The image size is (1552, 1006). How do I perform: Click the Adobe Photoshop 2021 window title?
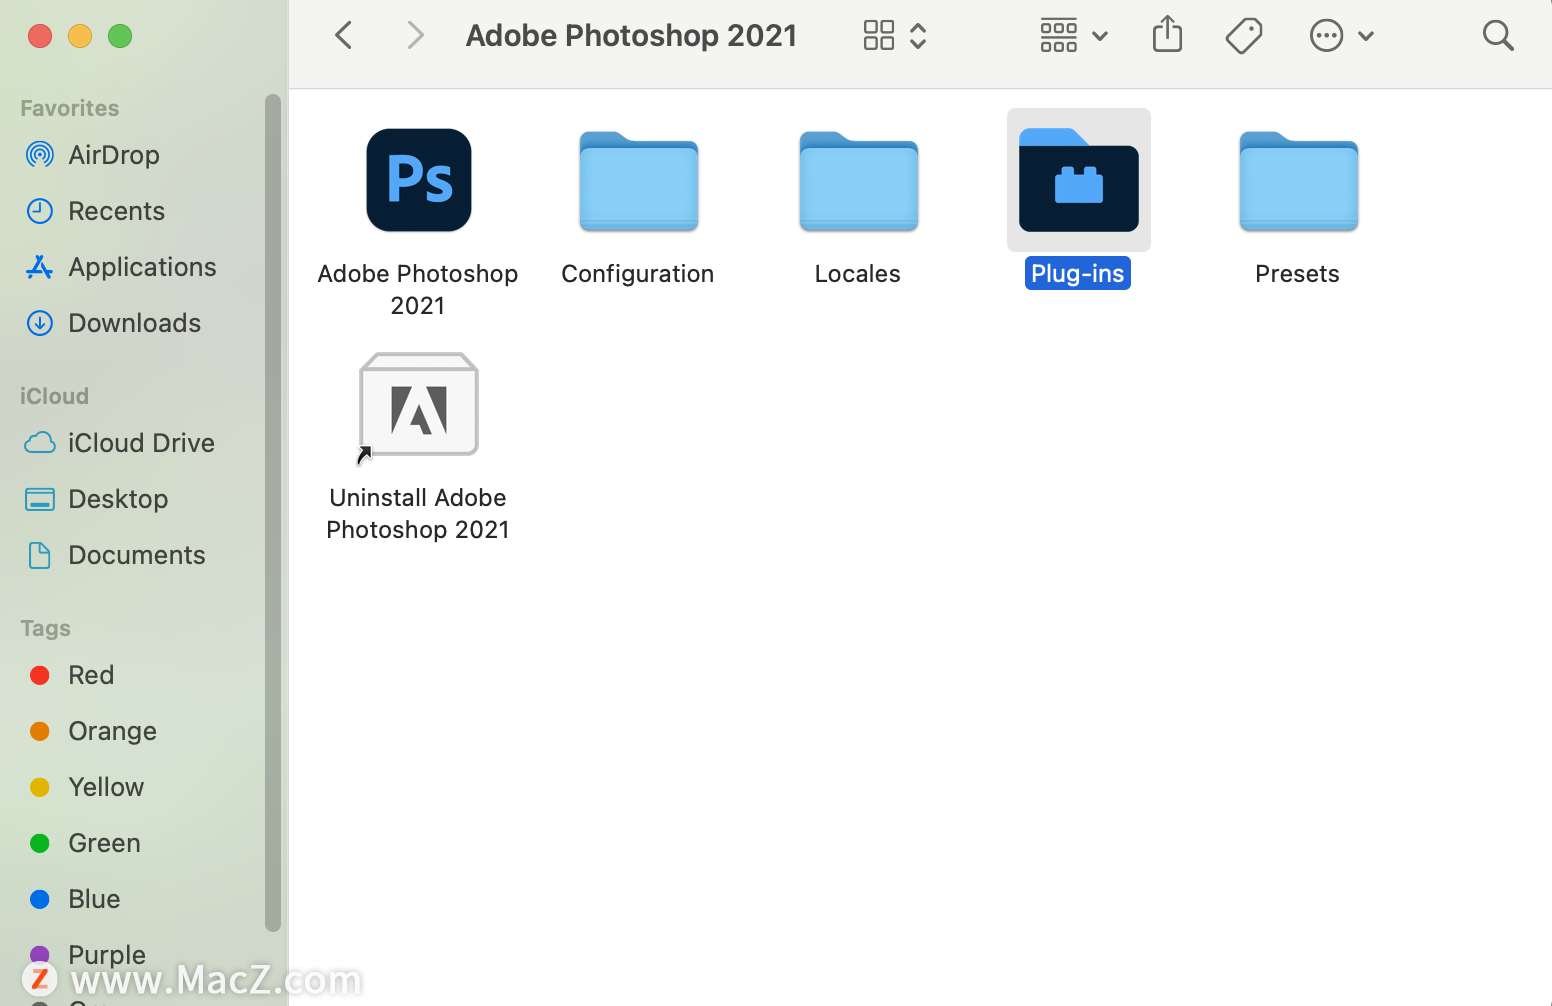631,36
